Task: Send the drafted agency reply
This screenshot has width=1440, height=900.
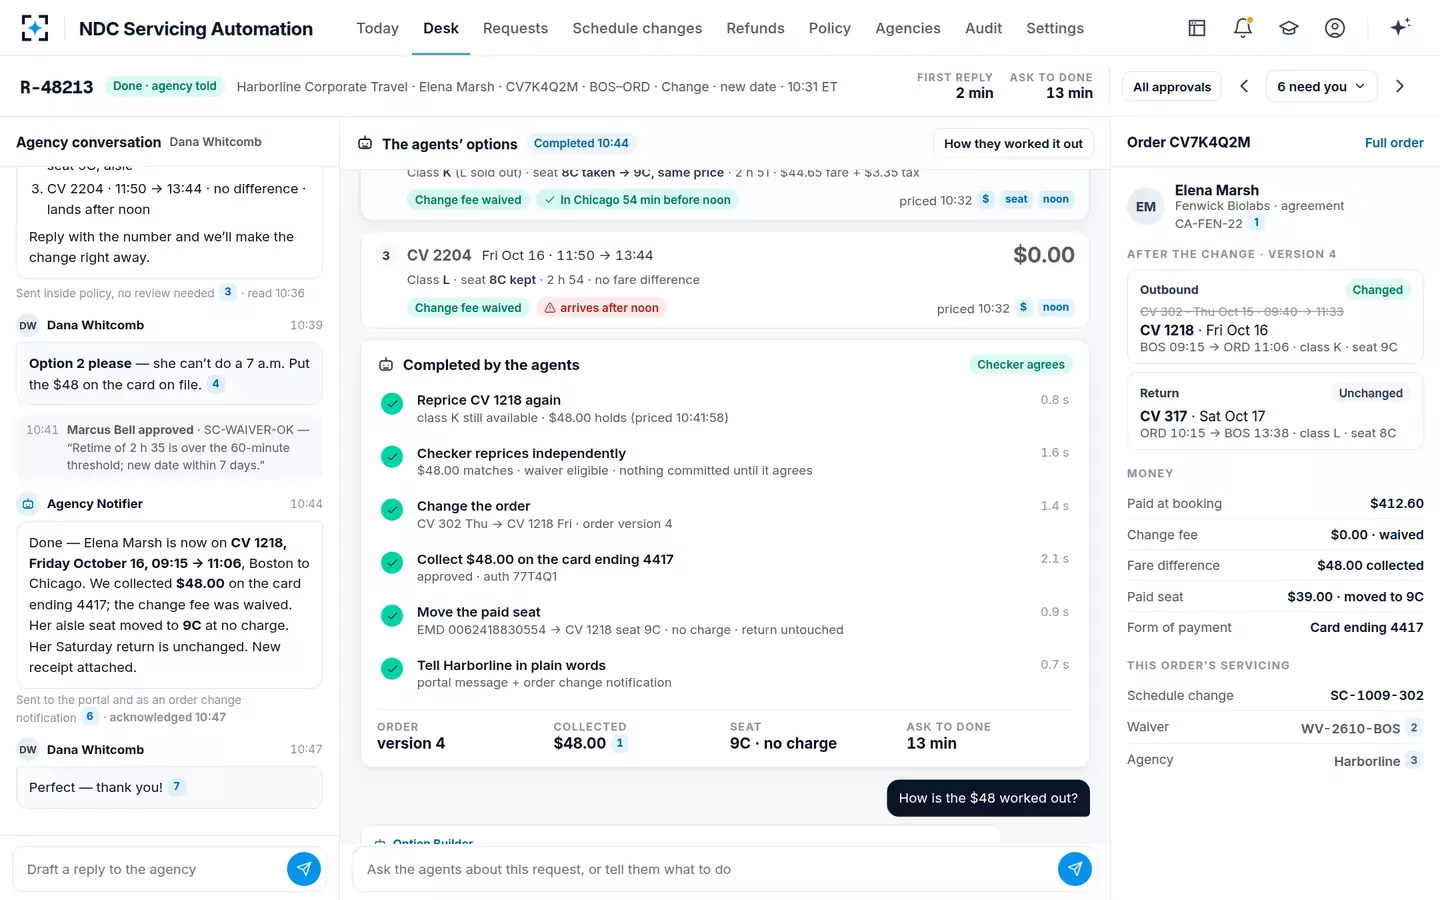Action: tap(304, 869)
